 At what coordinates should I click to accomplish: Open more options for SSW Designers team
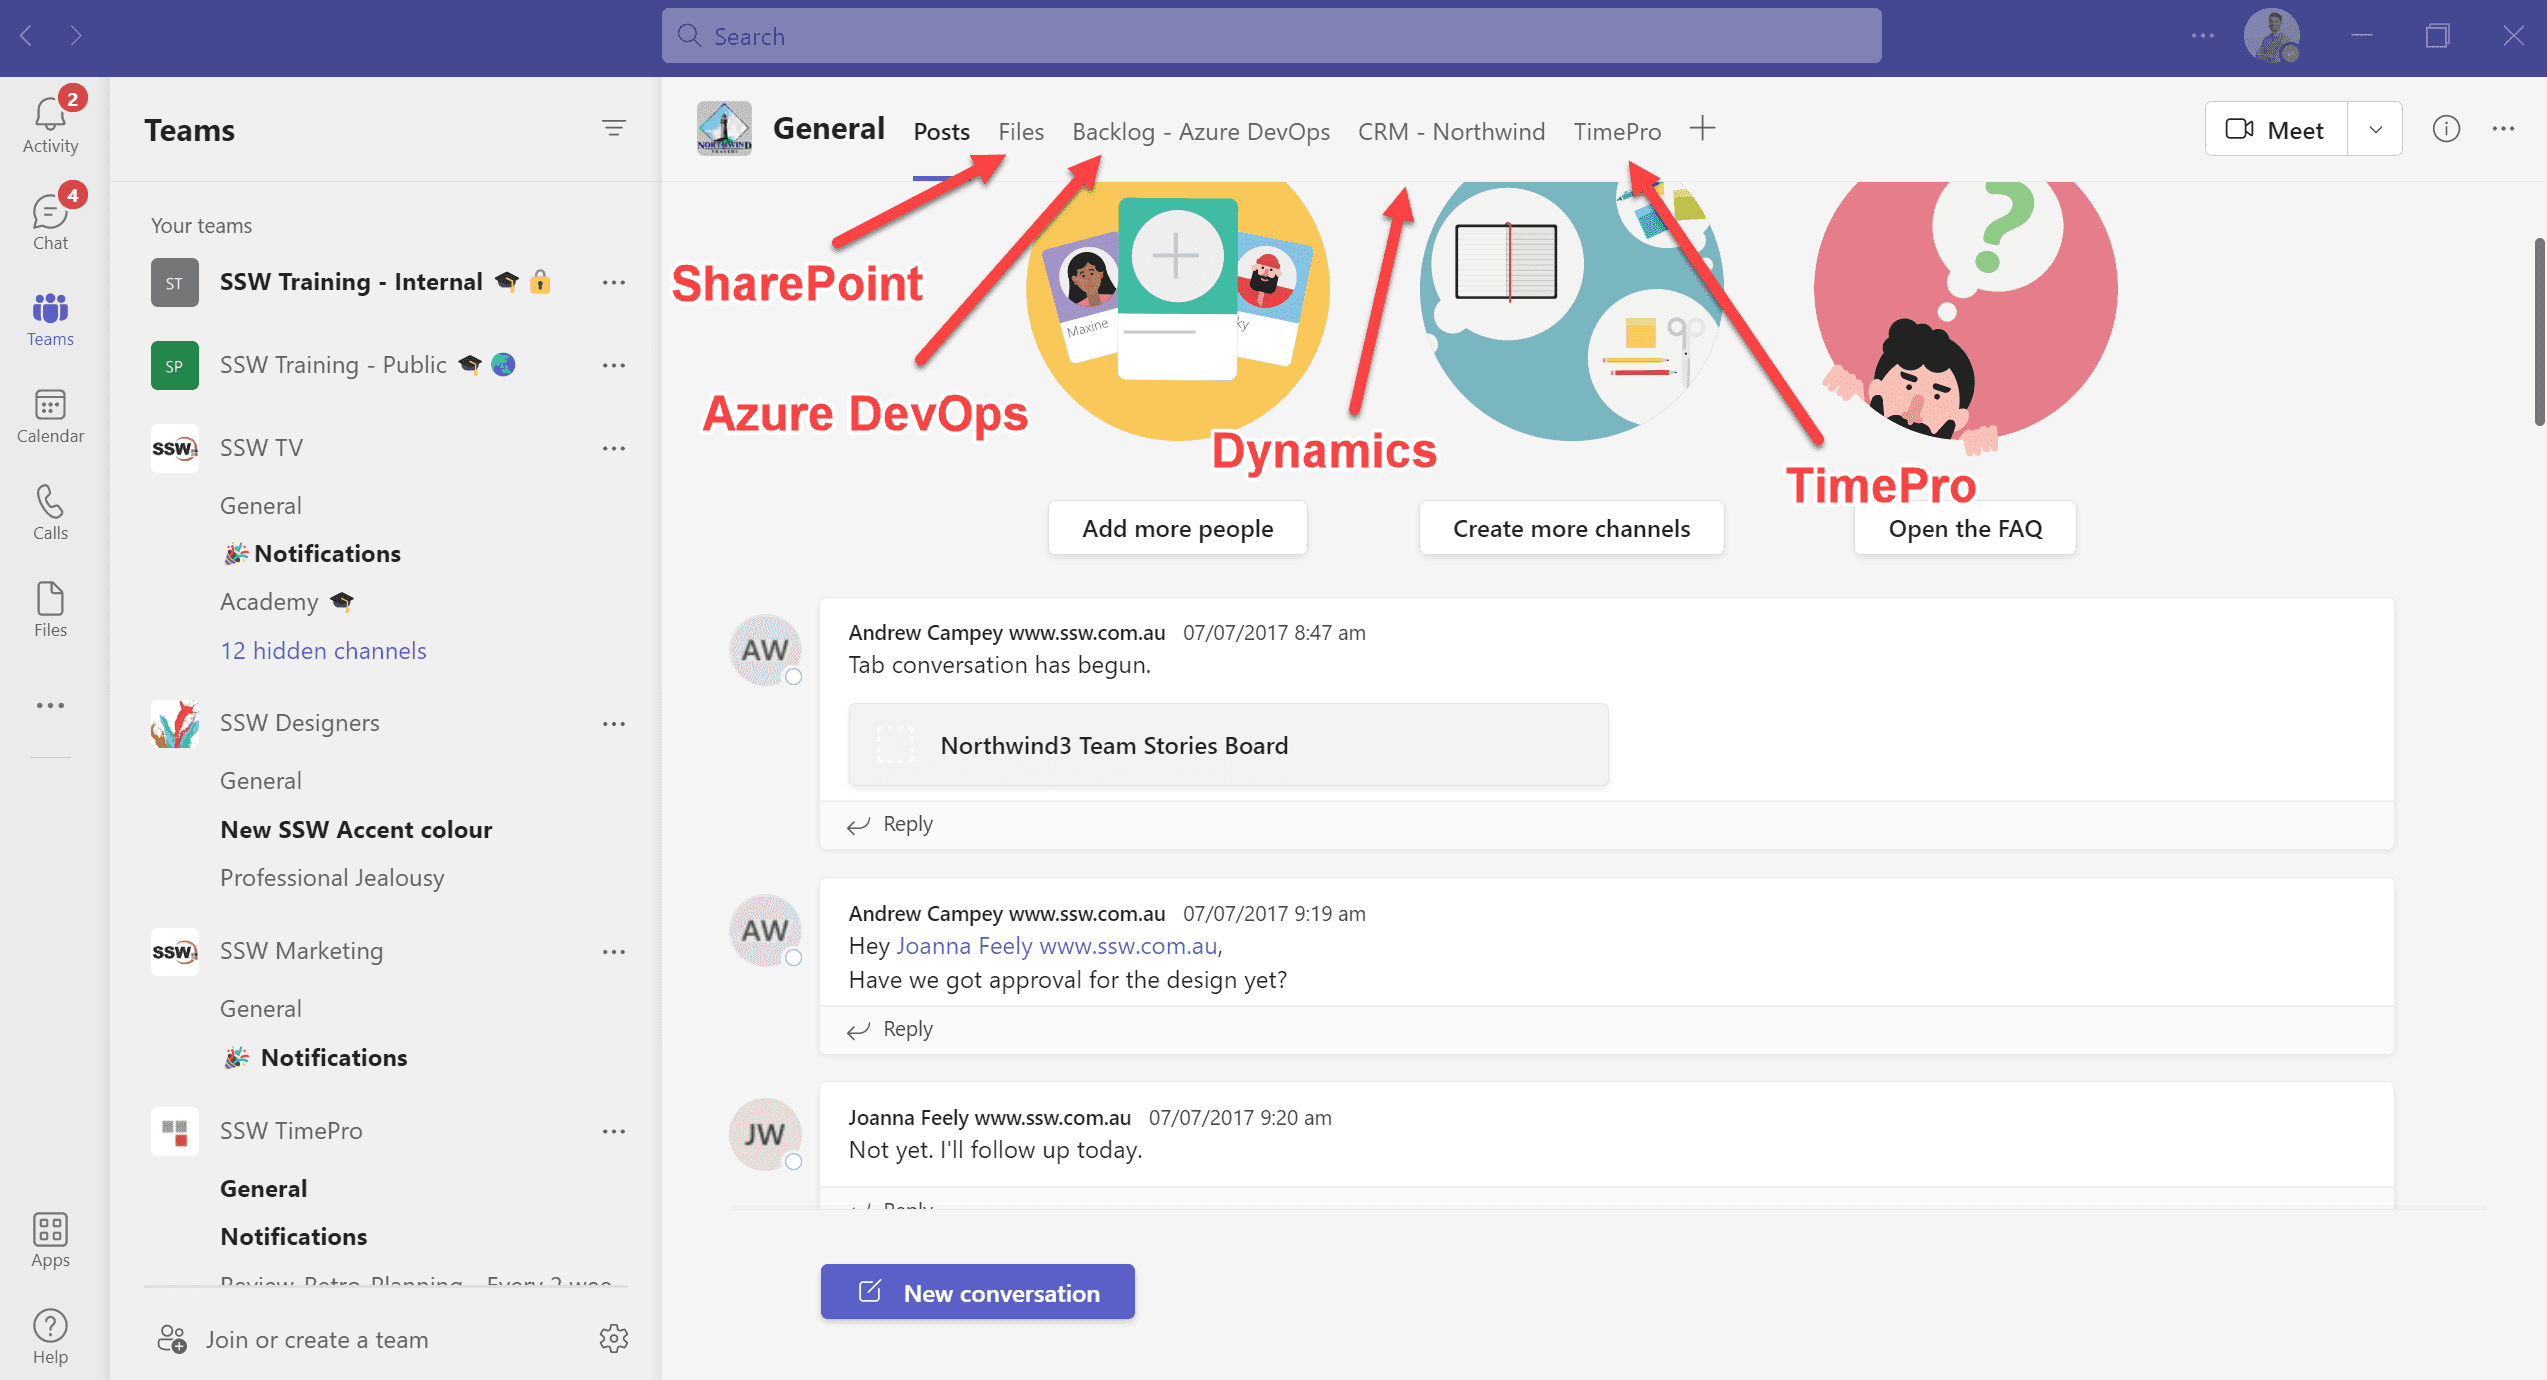(x=613, y=724)
